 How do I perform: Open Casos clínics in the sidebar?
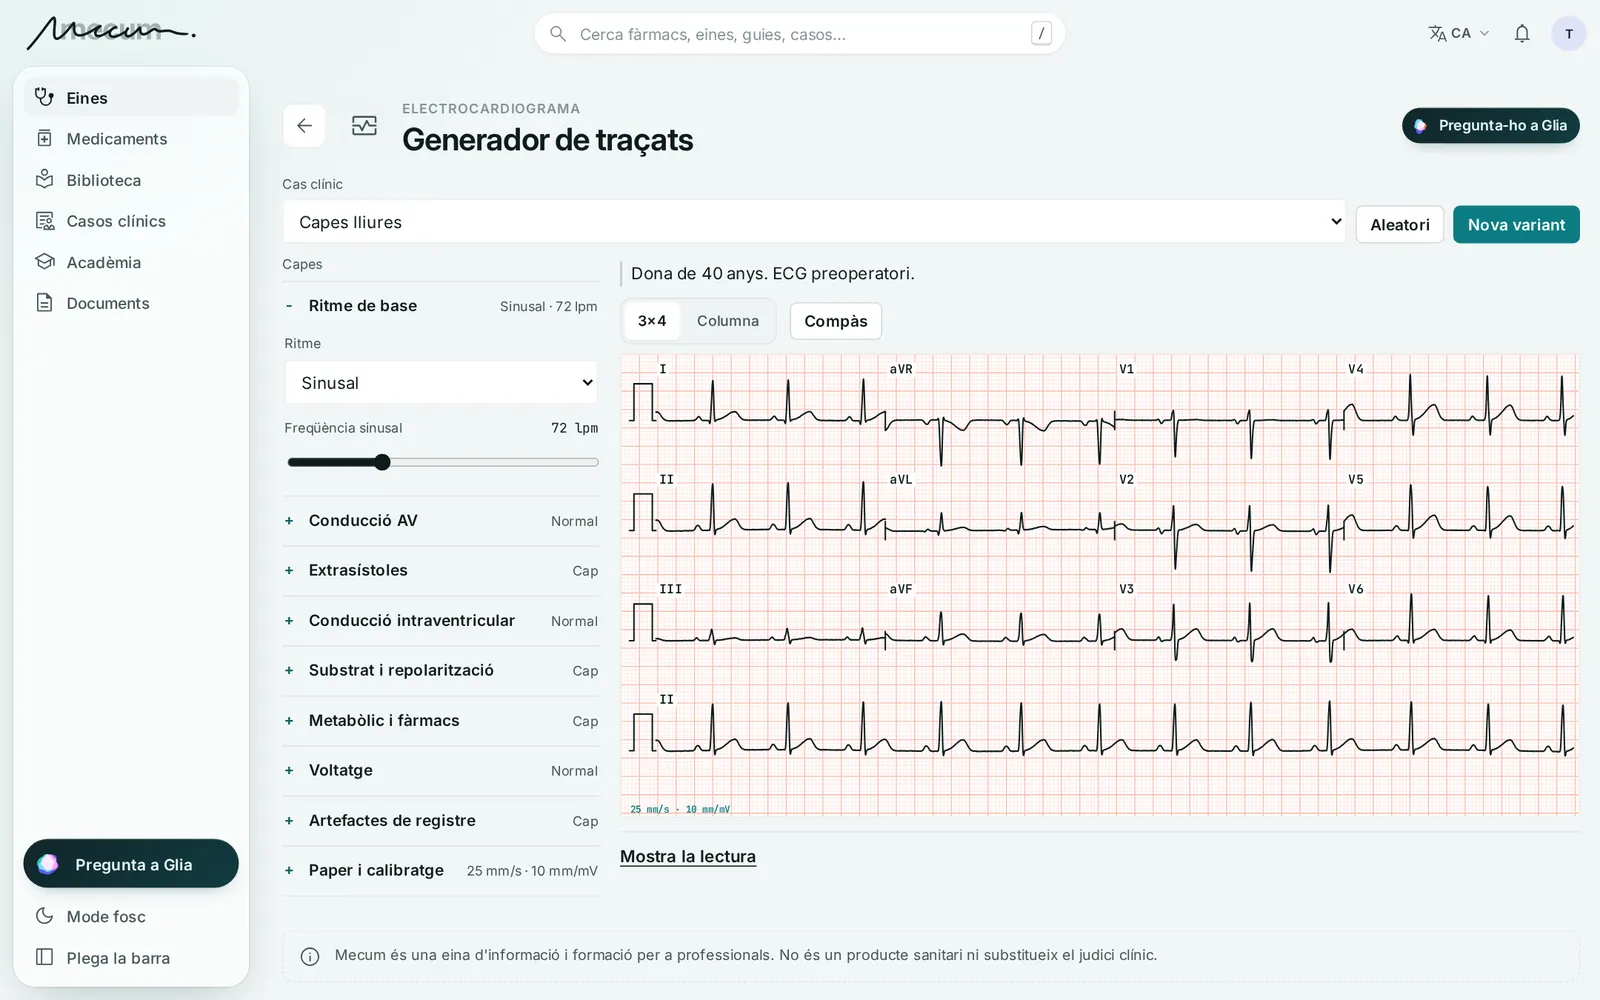(131, 221)
